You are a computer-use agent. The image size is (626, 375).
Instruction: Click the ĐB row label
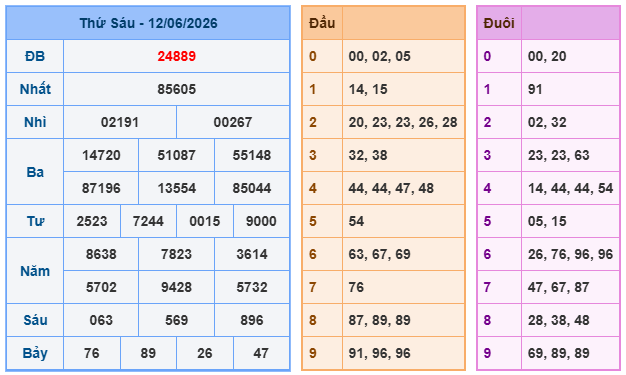click(35, 56)
